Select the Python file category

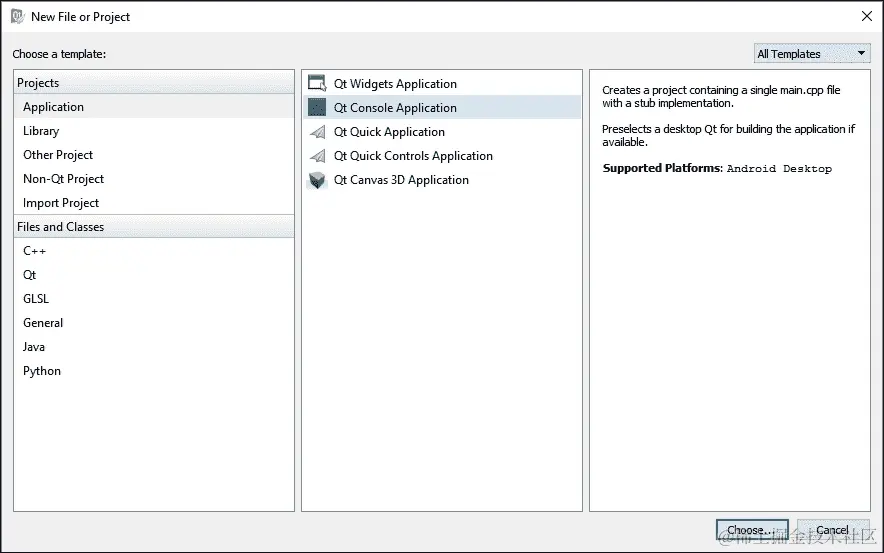click(154, 371)
